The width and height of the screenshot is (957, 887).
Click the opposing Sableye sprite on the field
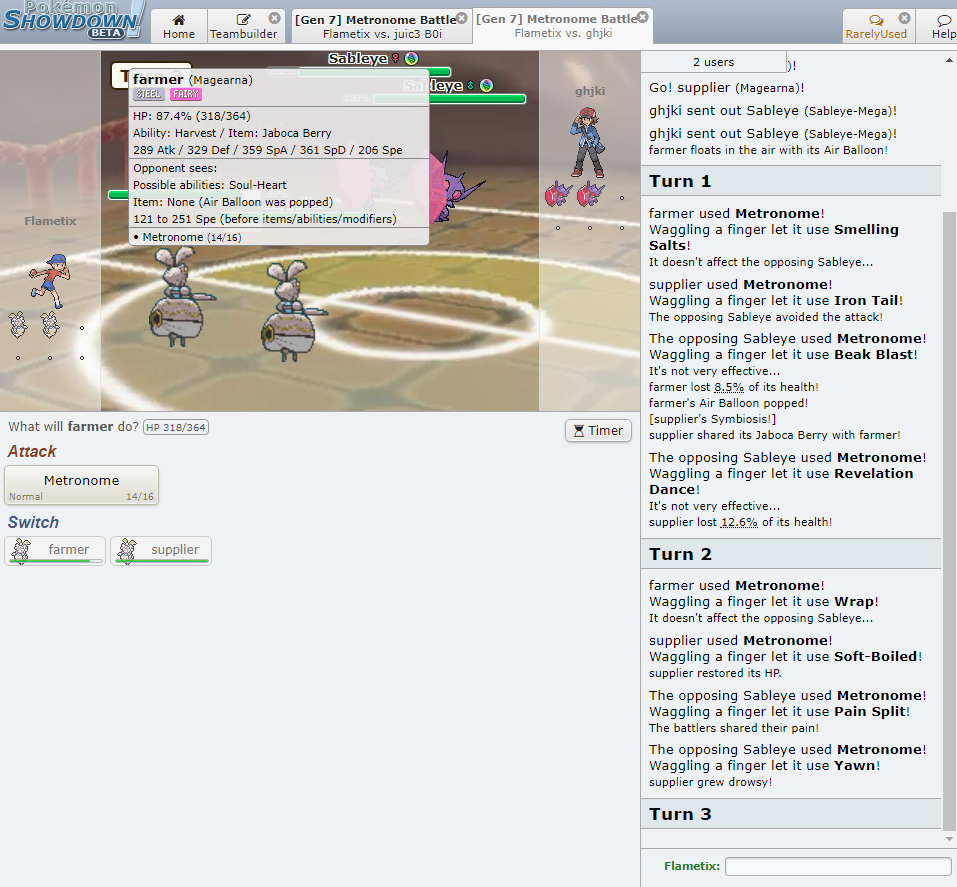(x=457, y=186)
